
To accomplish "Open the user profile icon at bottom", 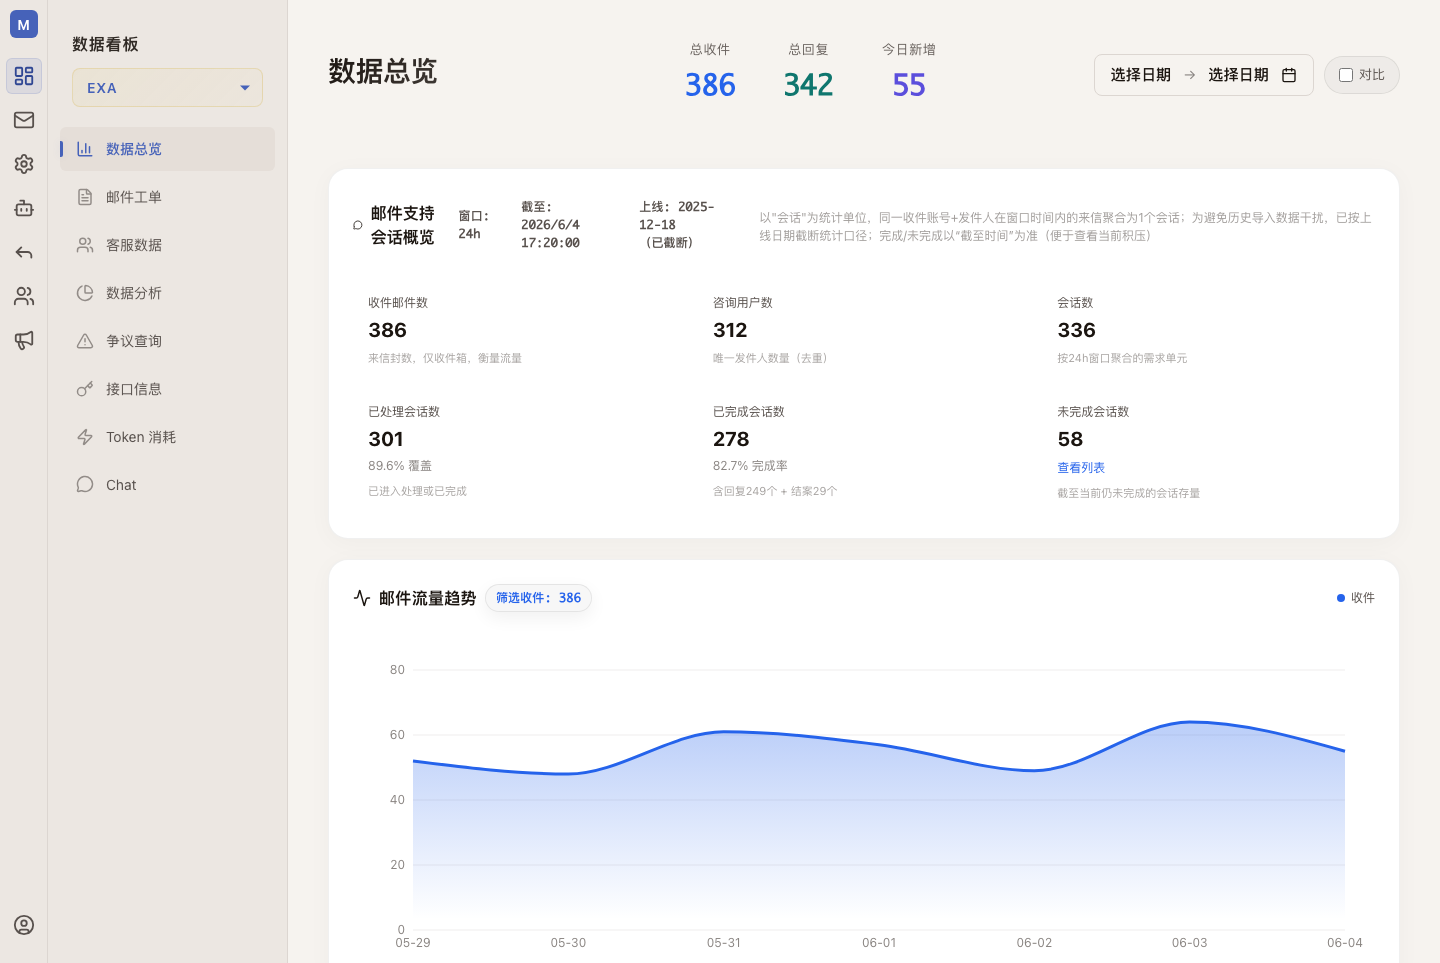I will (24, 925).
